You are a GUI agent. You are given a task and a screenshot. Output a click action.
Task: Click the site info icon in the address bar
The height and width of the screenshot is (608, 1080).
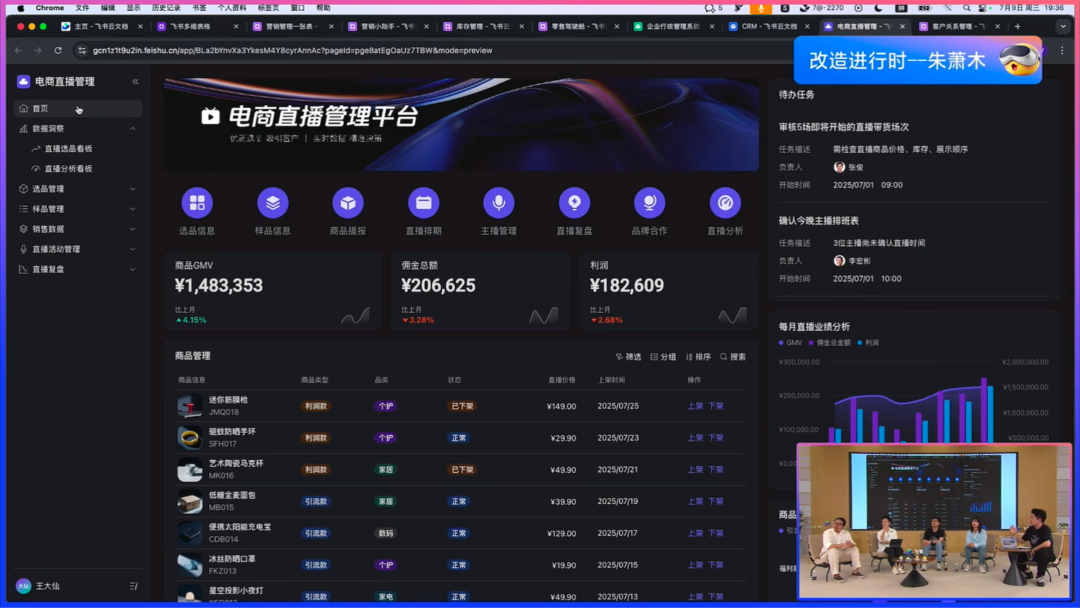82,50
